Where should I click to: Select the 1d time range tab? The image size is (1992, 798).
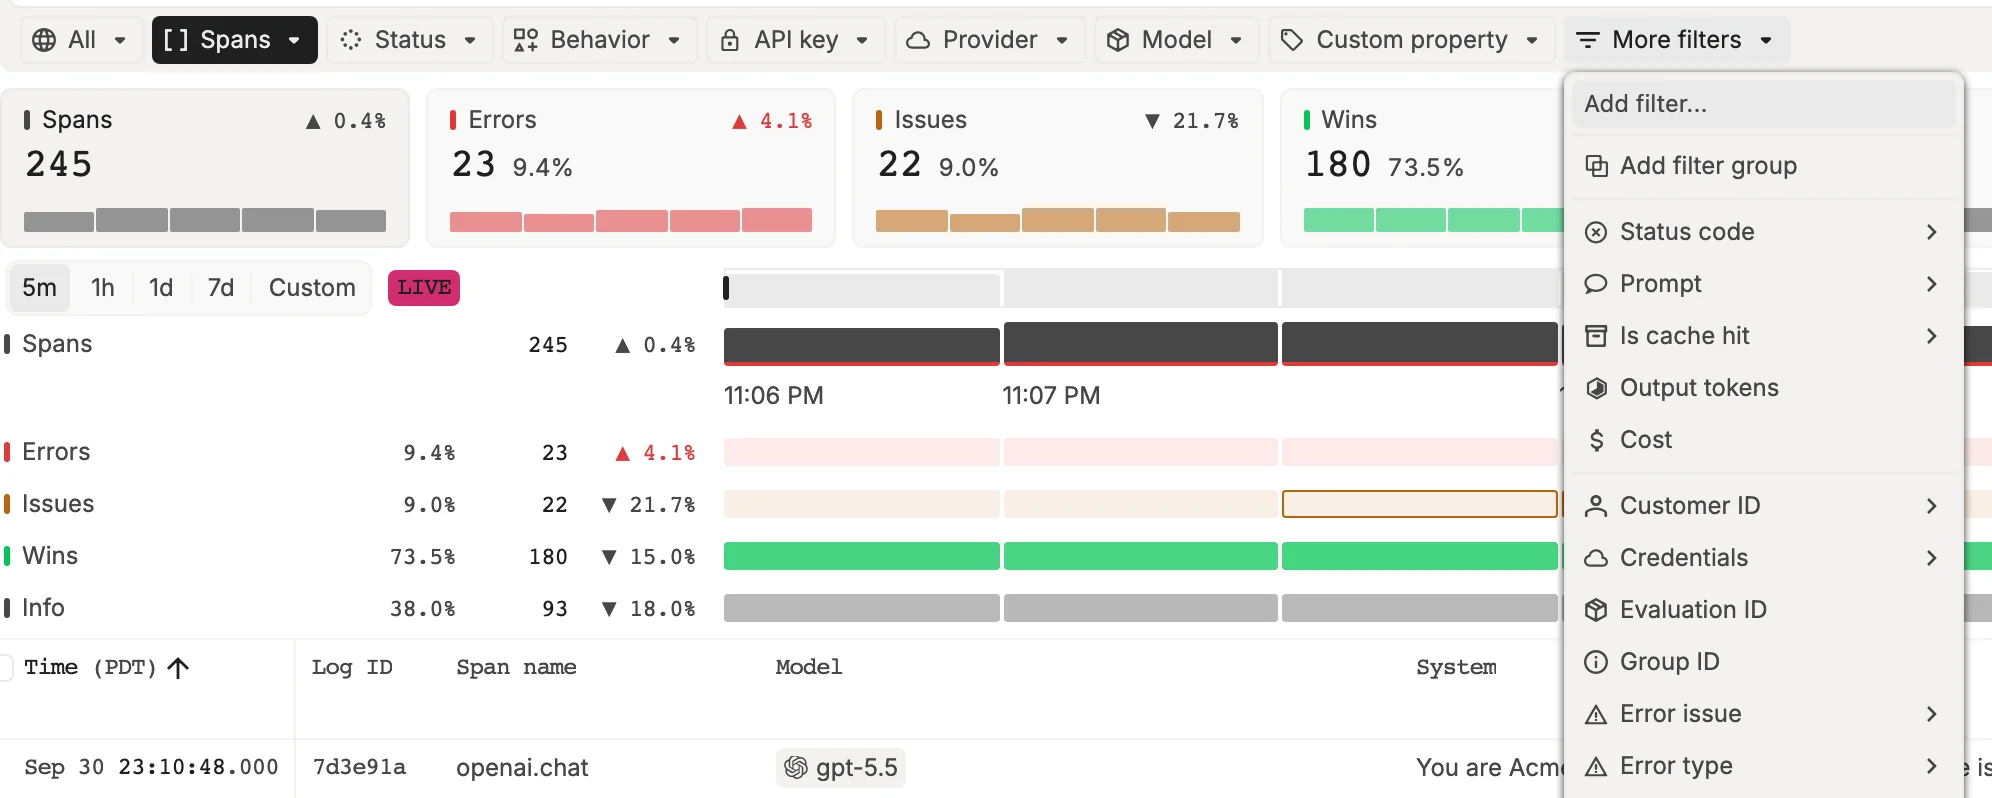[x=161, y=288]
